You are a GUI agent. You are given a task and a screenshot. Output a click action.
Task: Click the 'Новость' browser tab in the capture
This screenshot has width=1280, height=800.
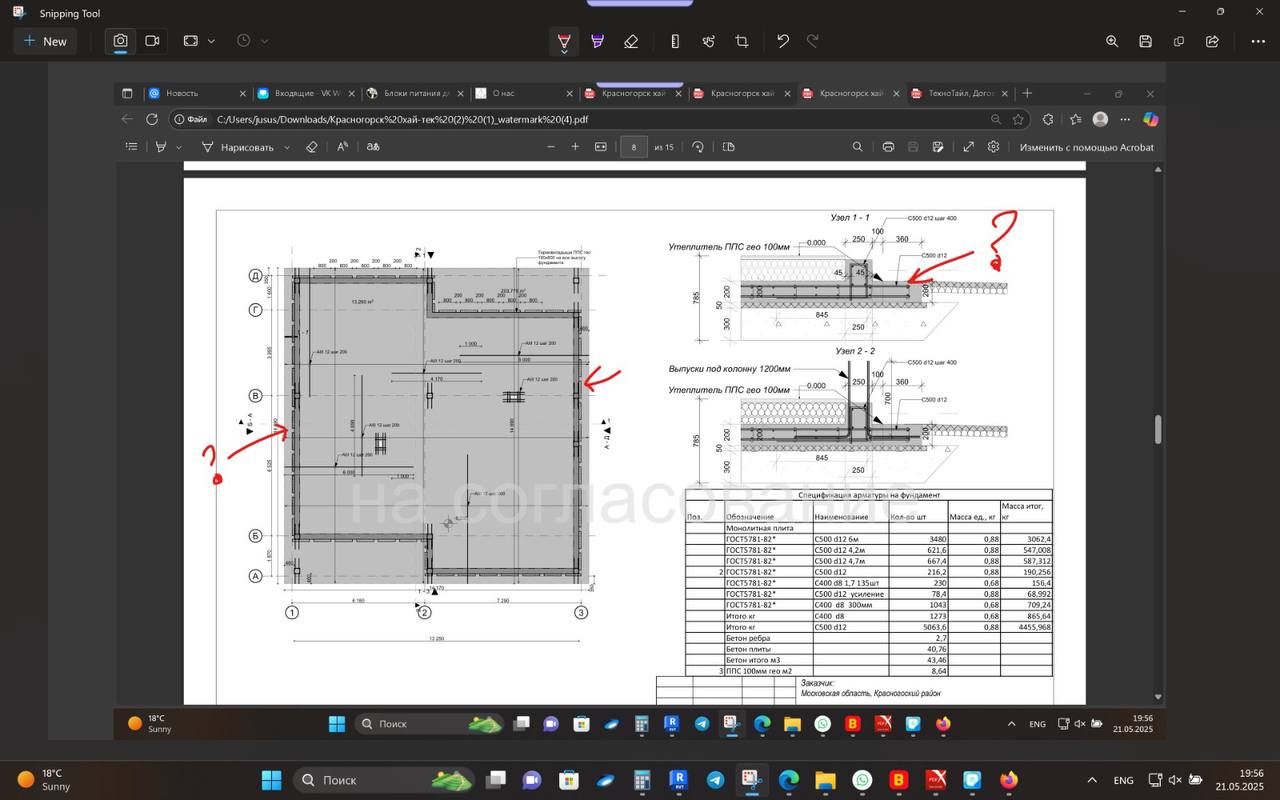197,93
